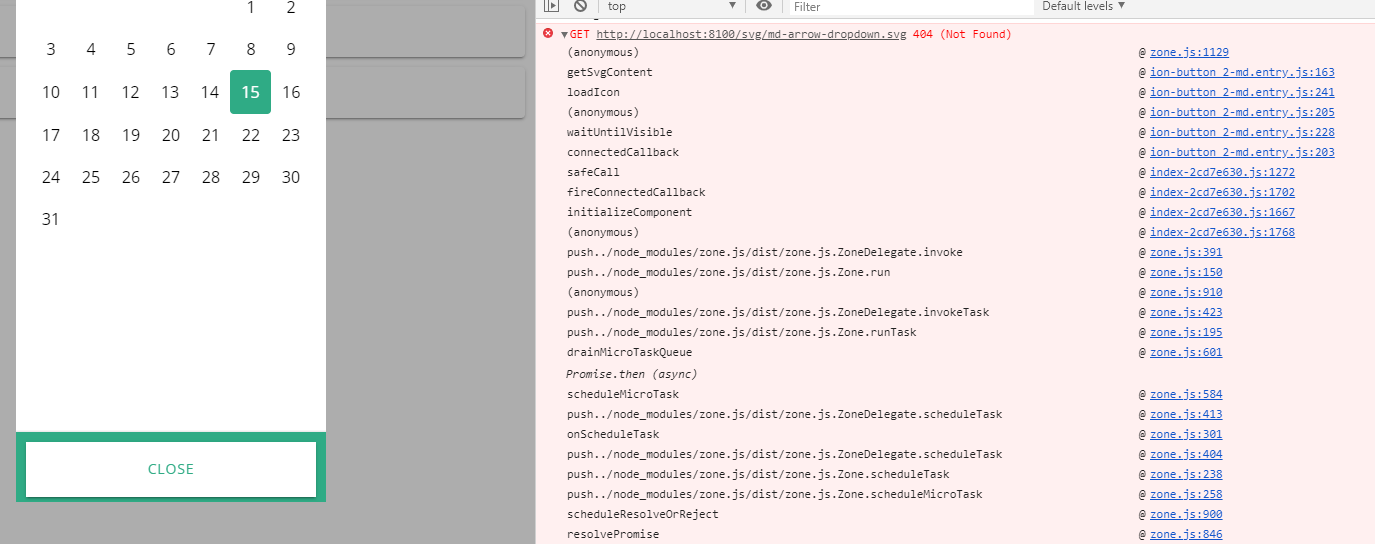Choose calendar day 3
This screenshot has height=544, width=1375.
(x=51, y=49)
